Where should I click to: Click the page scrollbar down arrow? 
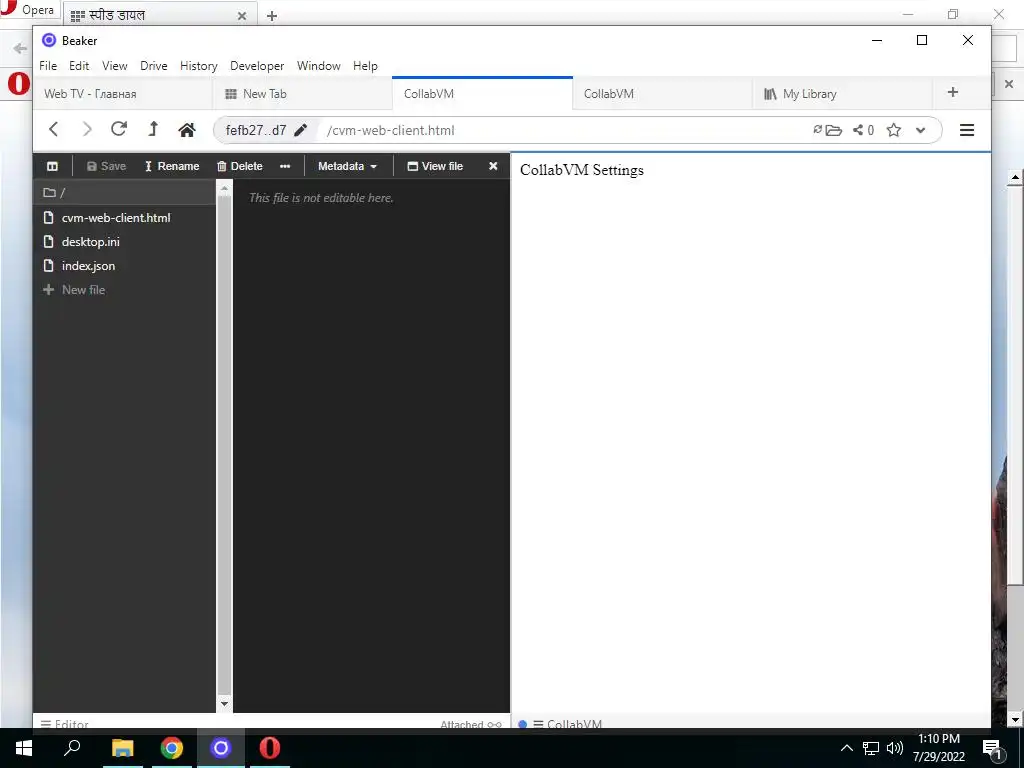point(1015,720)
